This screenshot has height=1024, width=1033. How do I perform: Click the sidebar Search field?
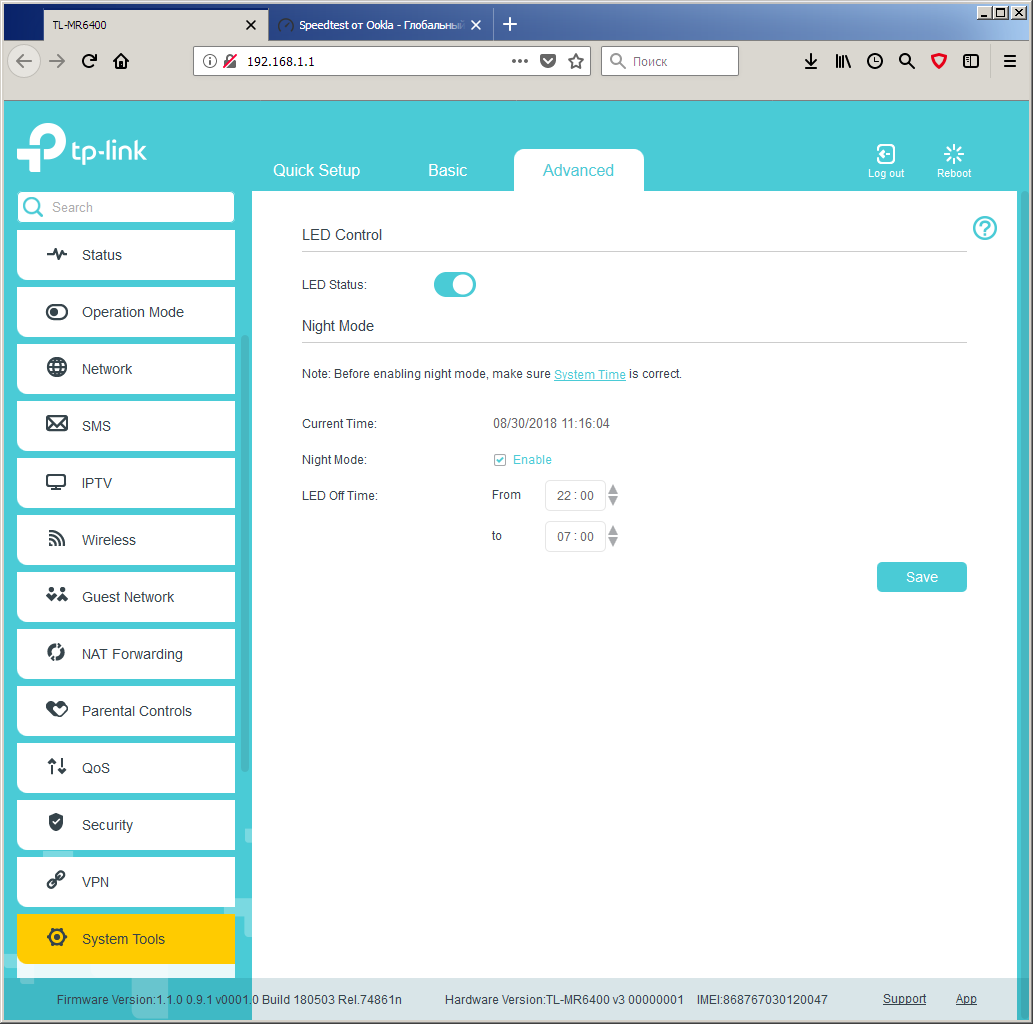pos(126,207)
